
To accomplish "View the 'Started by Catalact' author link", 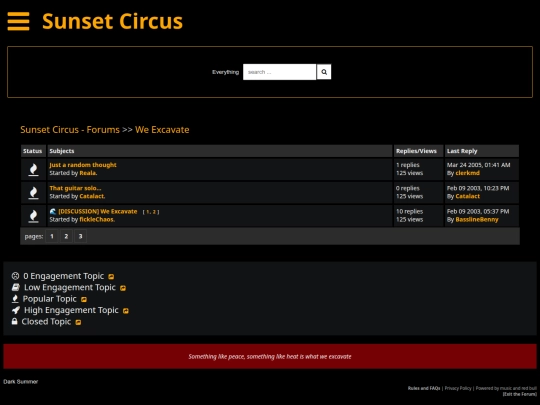I will [92, 196].
